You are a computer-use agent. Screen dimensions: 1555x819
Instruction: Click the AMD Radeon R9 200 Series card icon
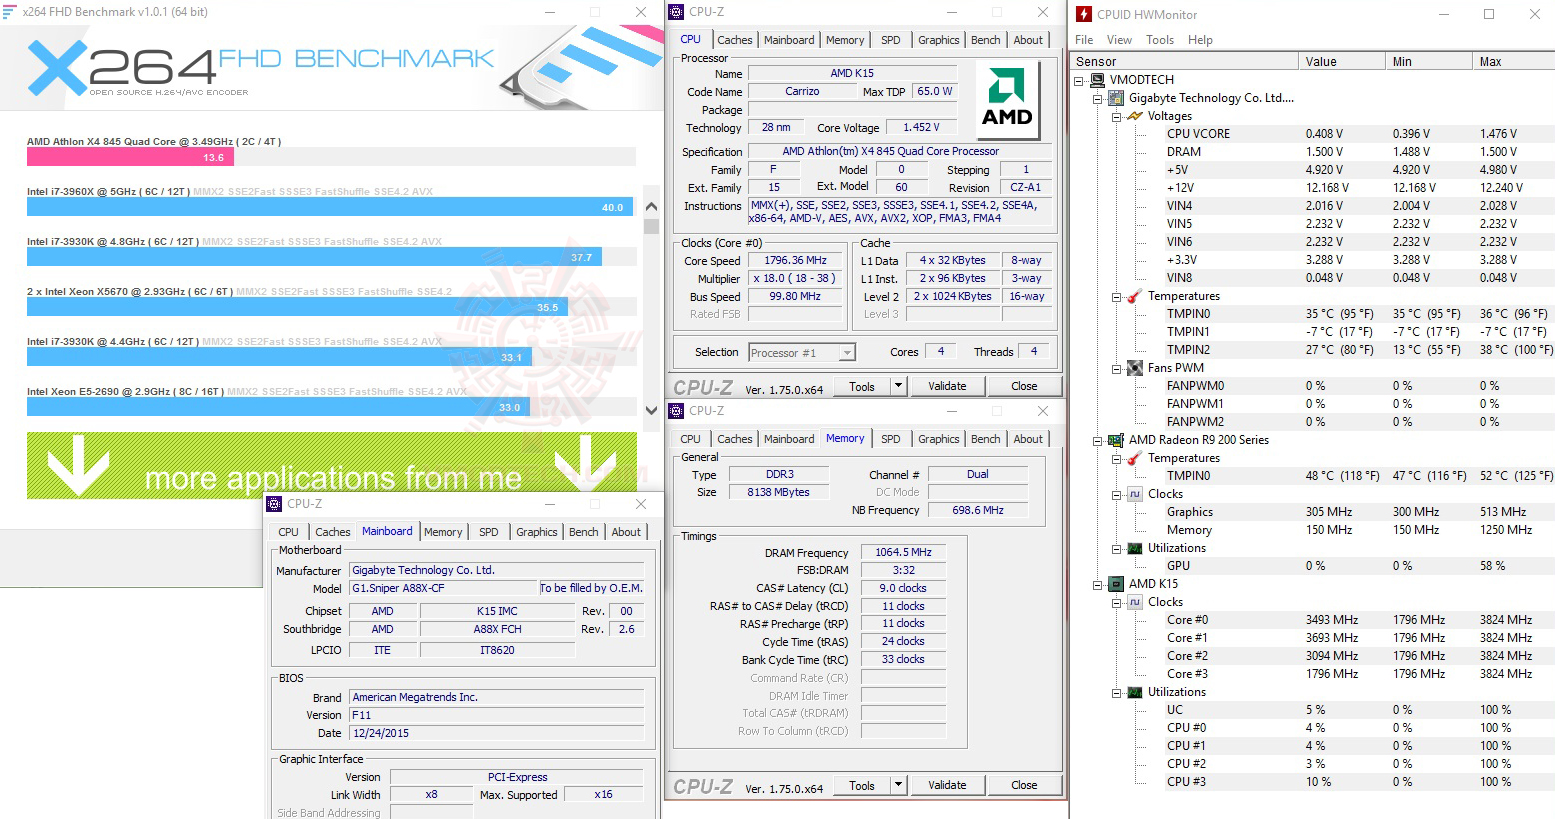coord(1116,440)
